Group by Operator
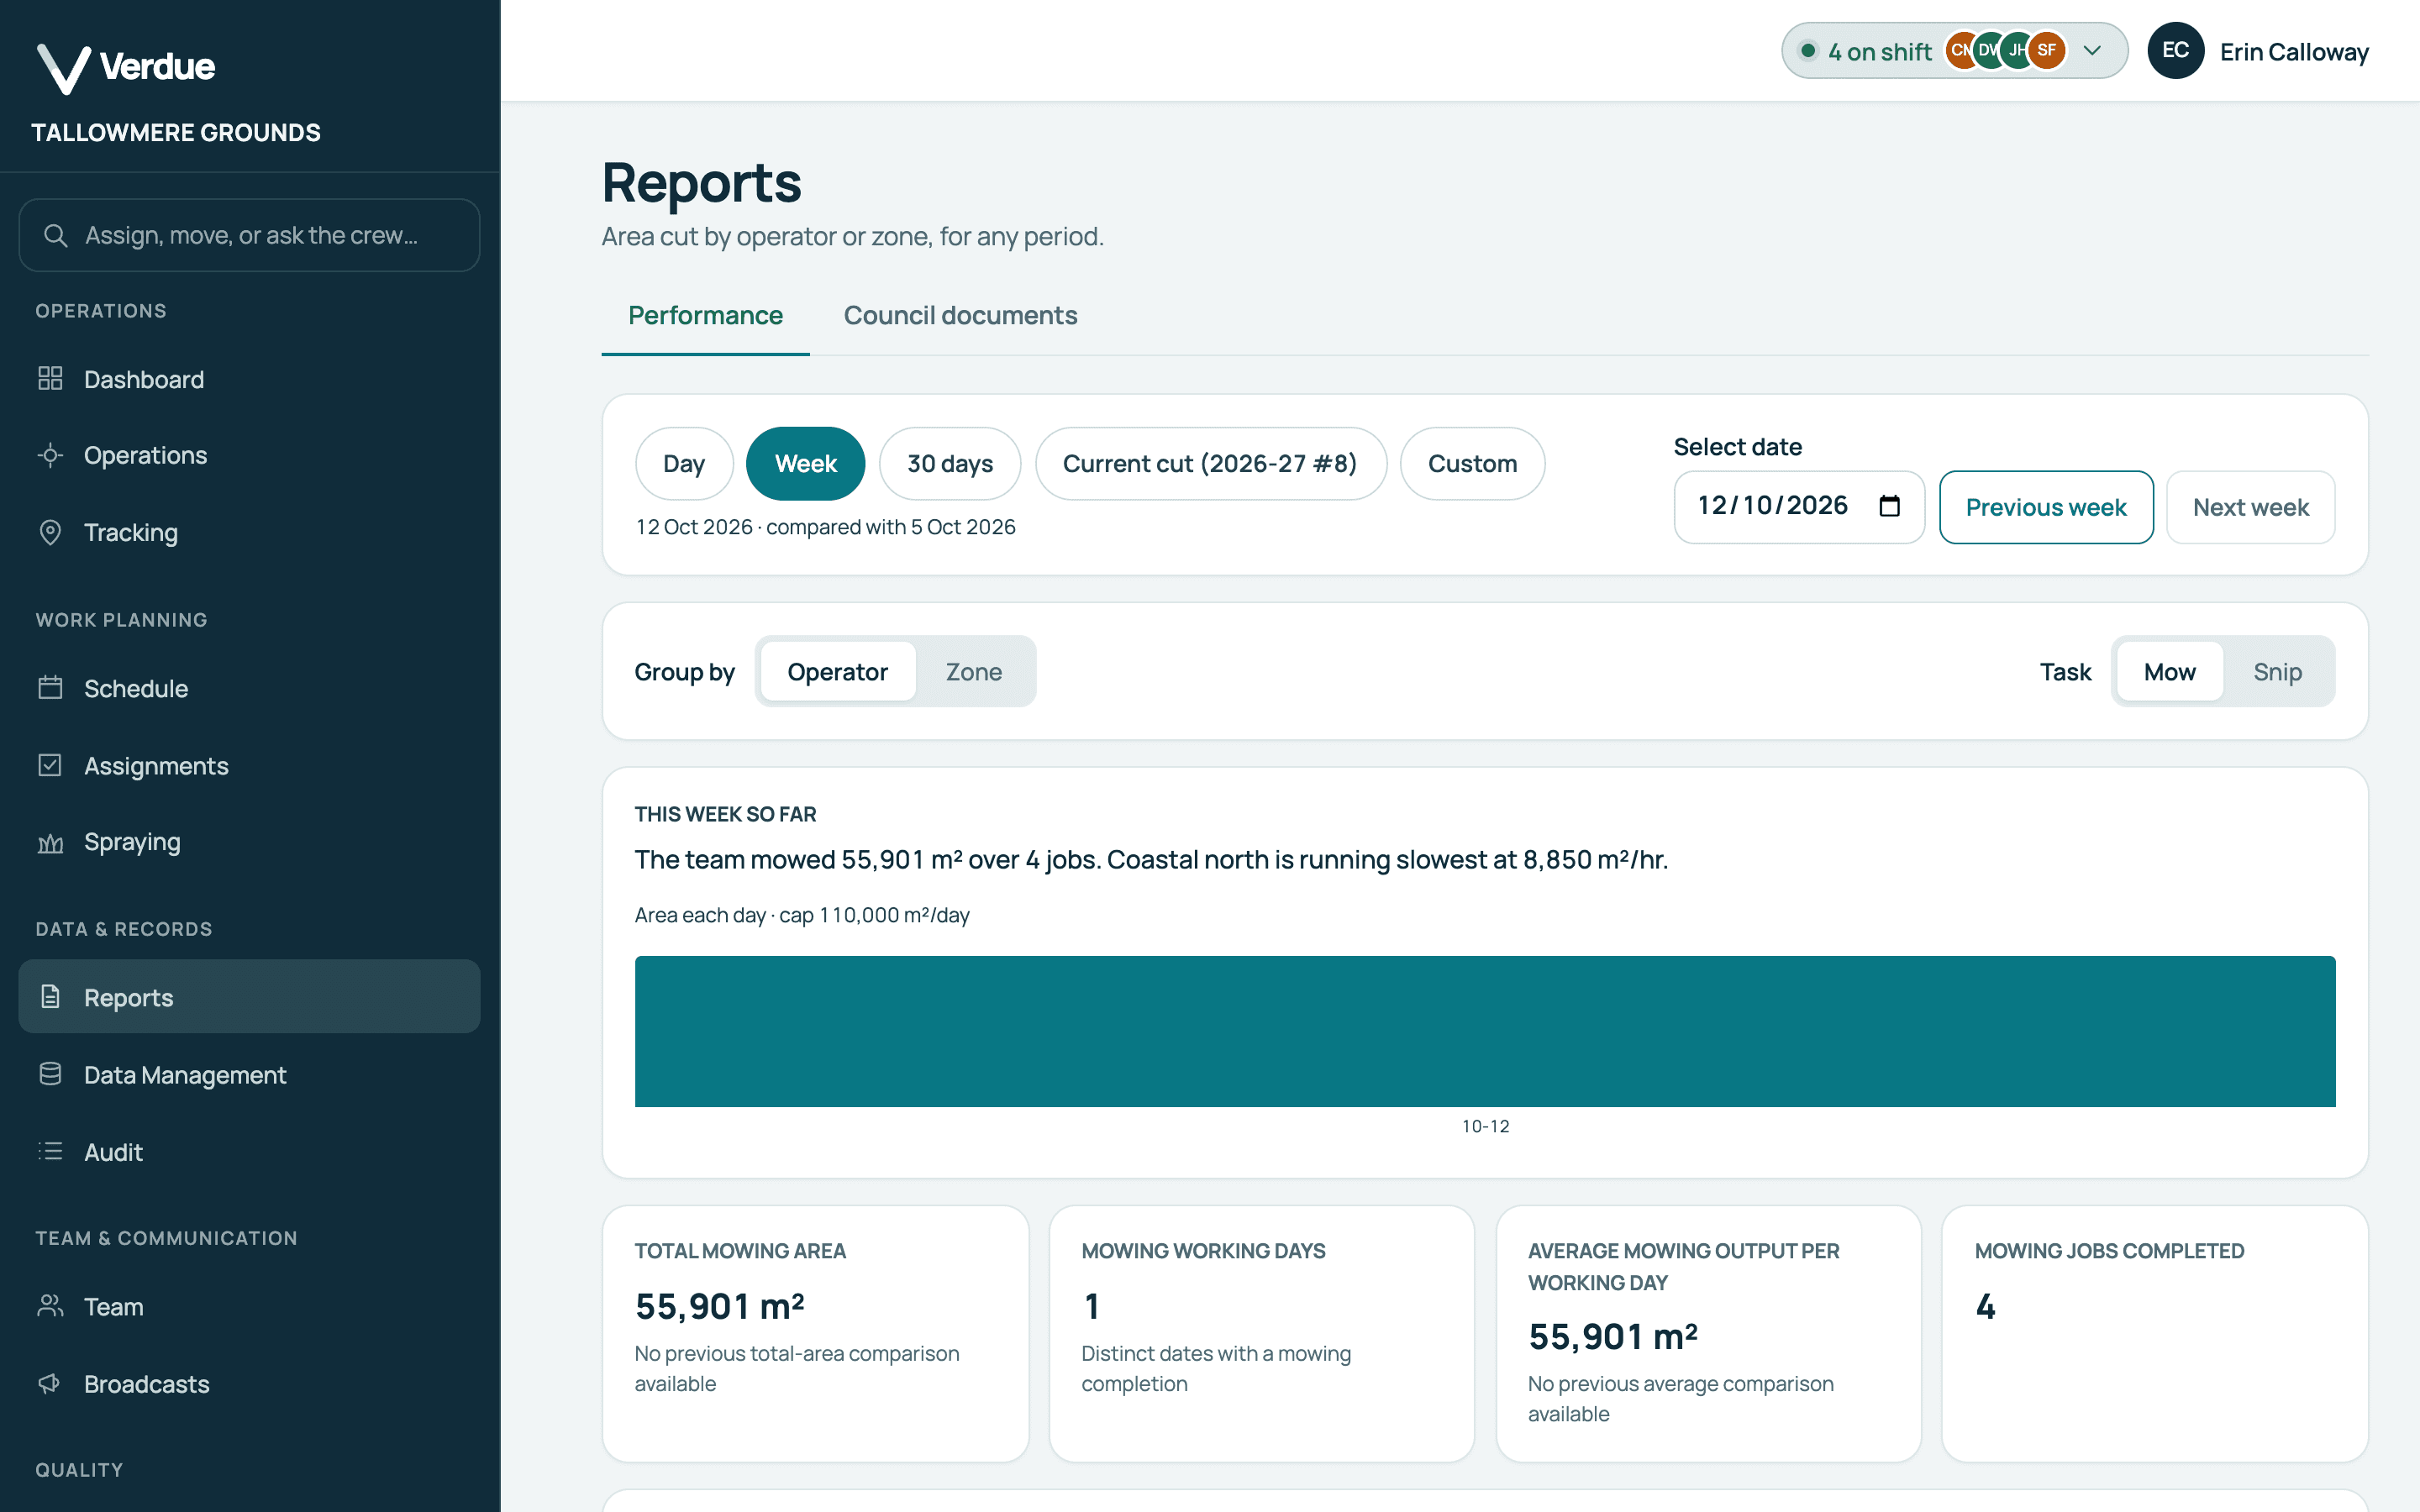 click(837, 671)
